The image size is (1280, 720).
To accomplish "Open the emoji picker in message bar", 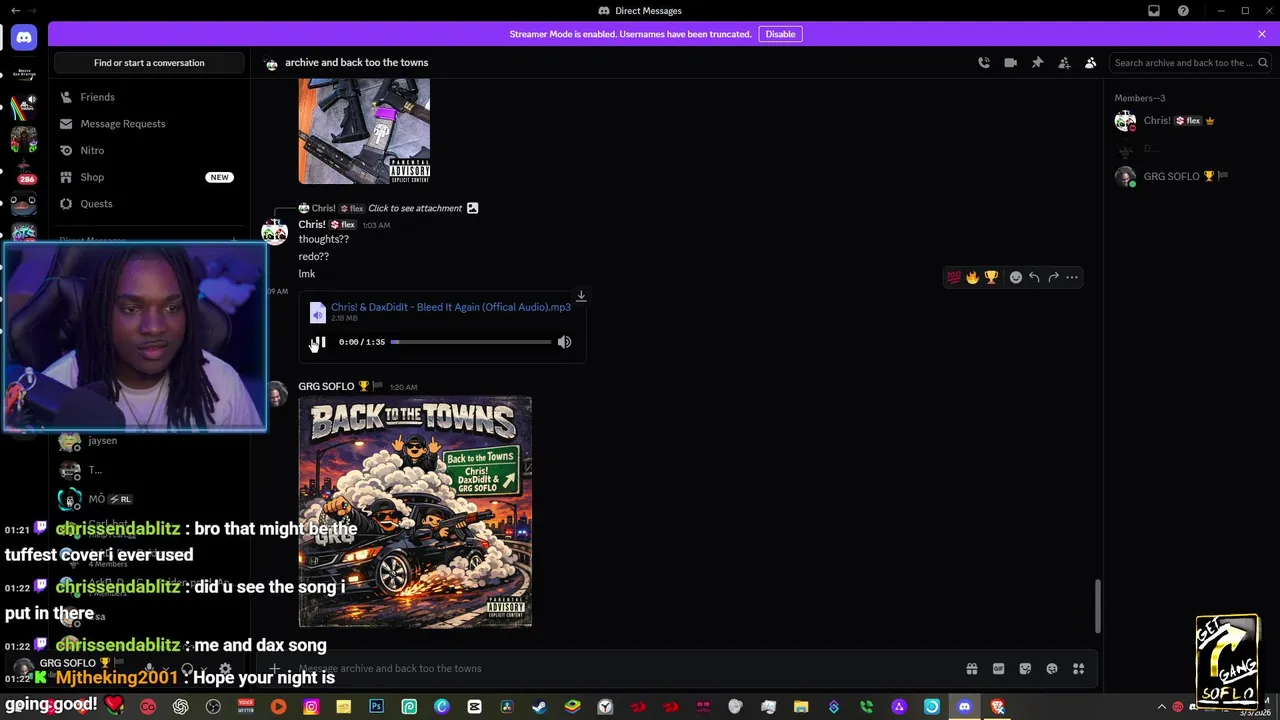I will 1052,669.
